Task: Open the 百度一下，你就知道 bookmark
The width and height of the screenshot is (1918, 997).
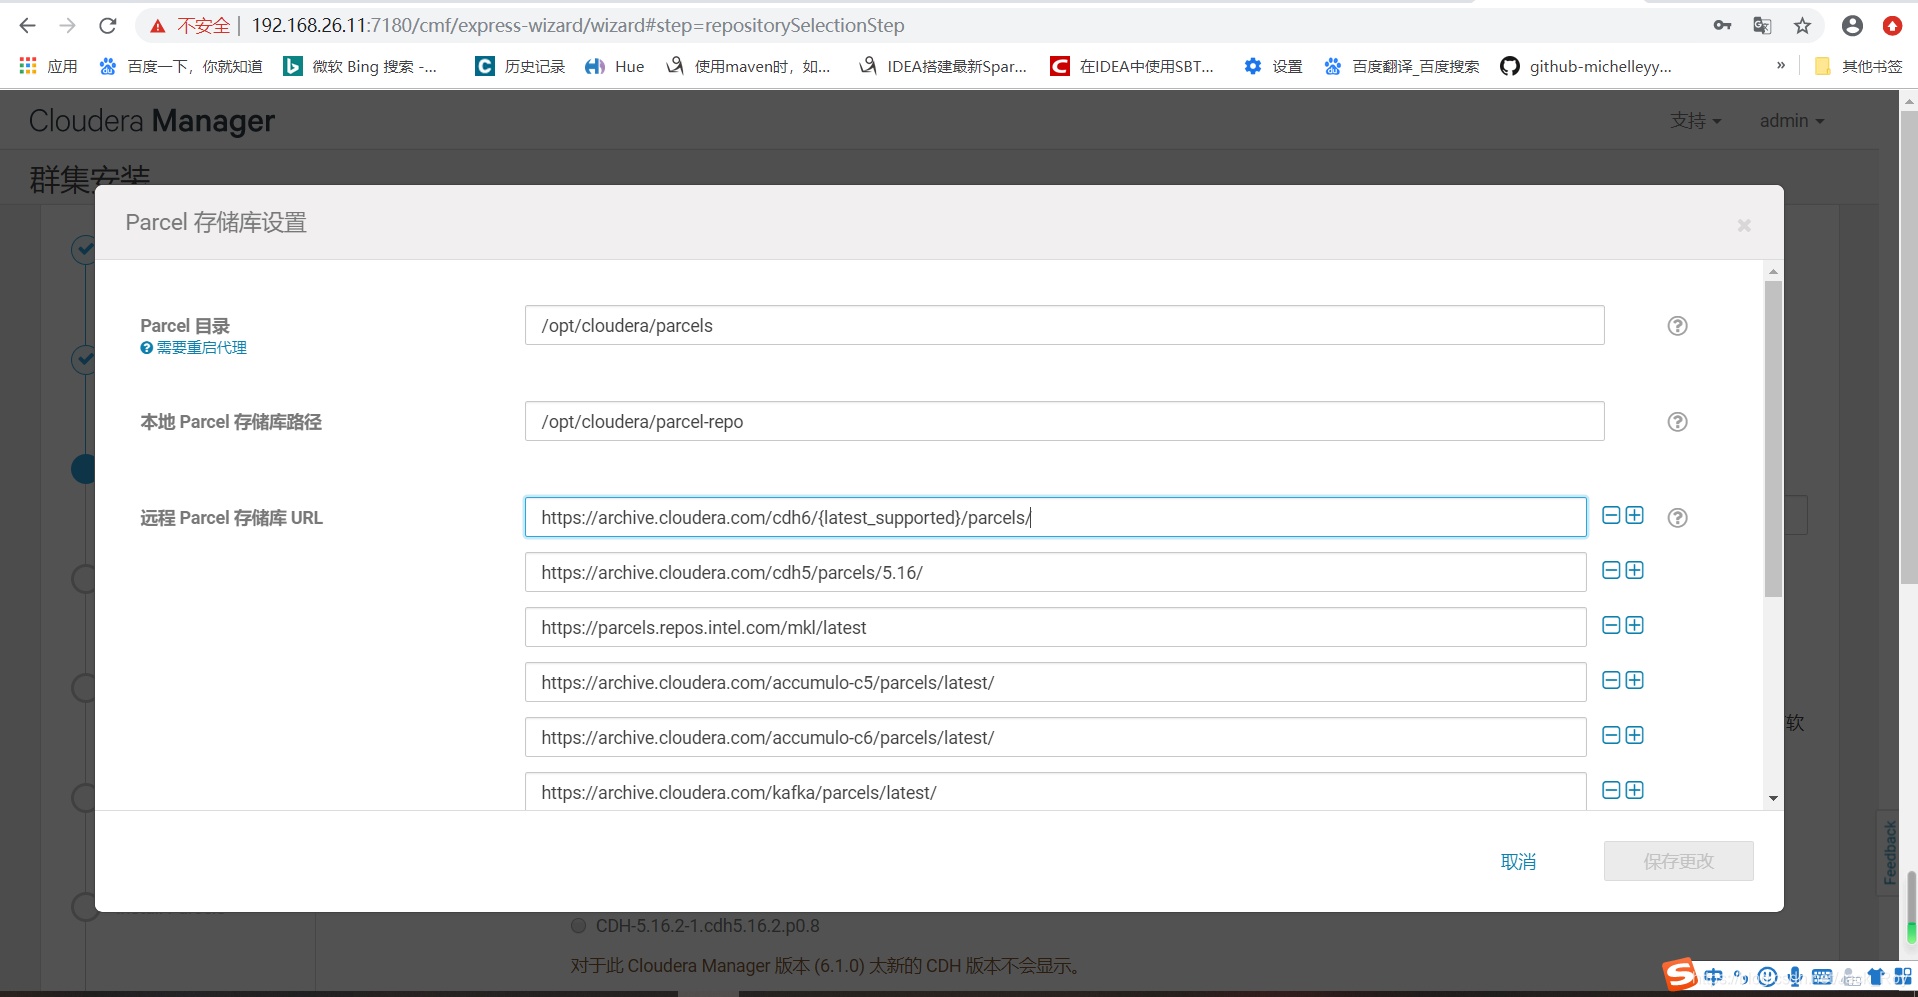Action: click(x=181, y=66)
